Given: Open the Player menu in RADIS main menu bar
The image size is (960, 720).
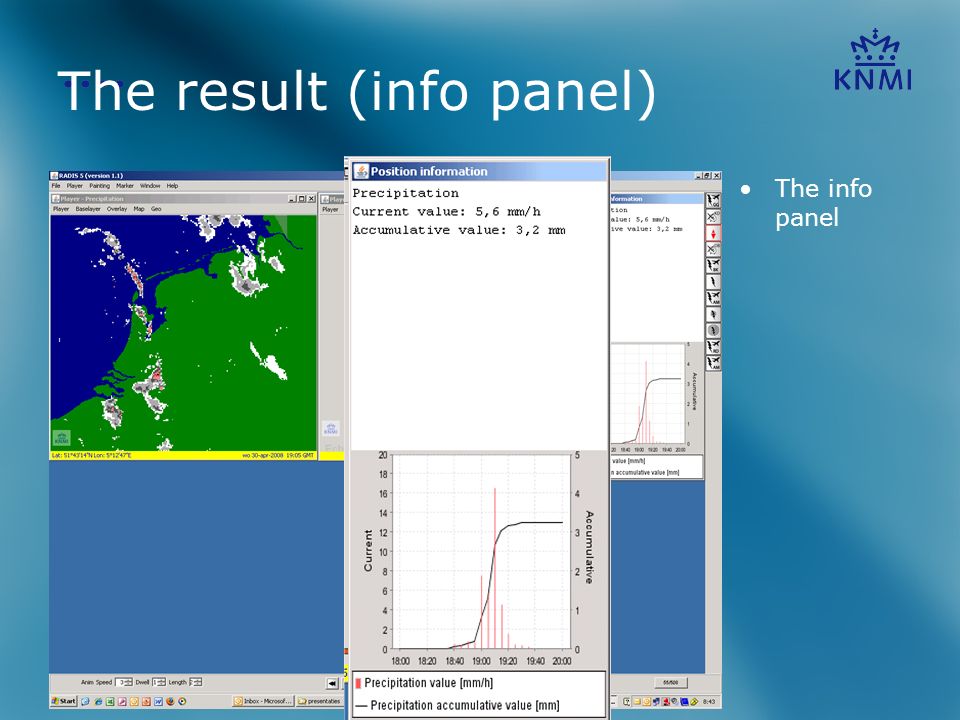Looking at the screenshot, I should coord(75,186).
